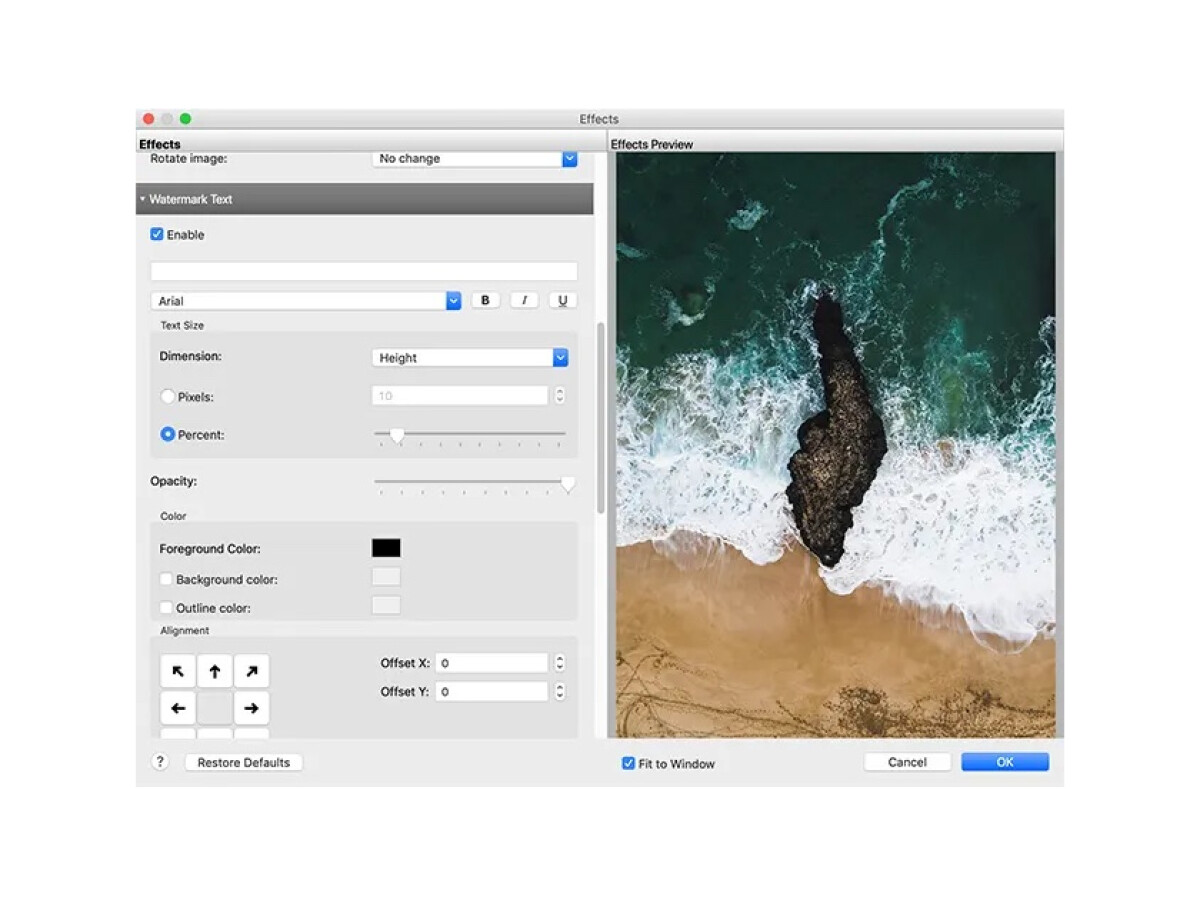Enable the Background color checkbox
The height and width of the screenshot is (900, 1200).
[166, 579]
